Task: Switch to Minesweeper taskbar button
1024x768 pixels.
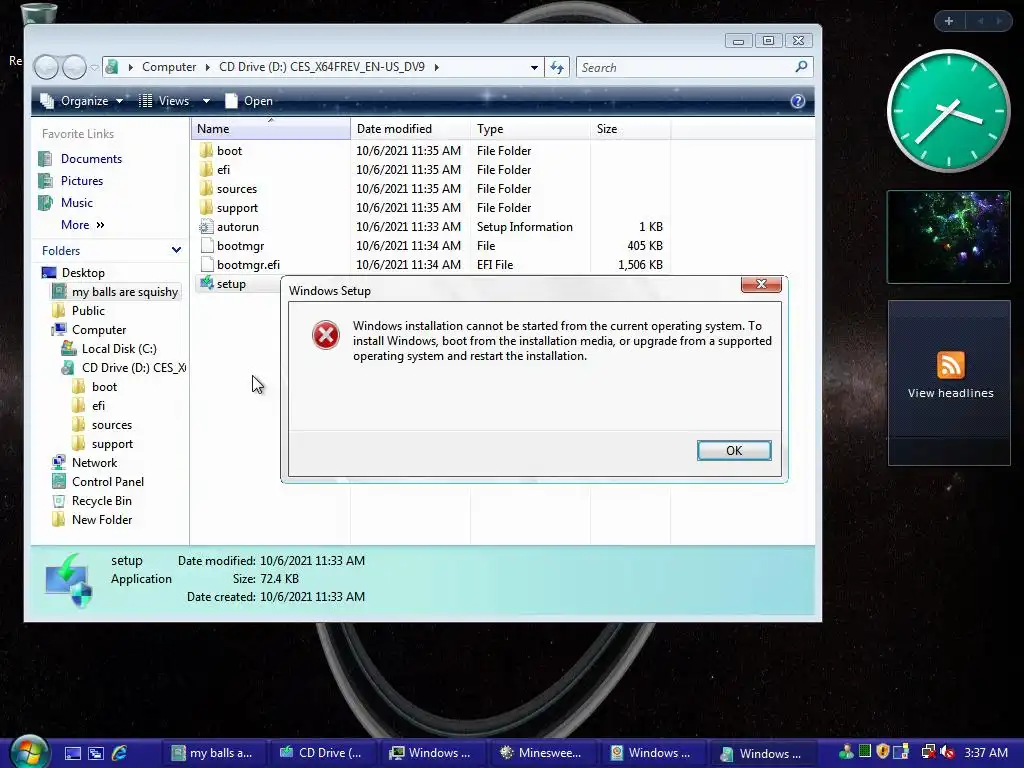Action: click(541, 753)
